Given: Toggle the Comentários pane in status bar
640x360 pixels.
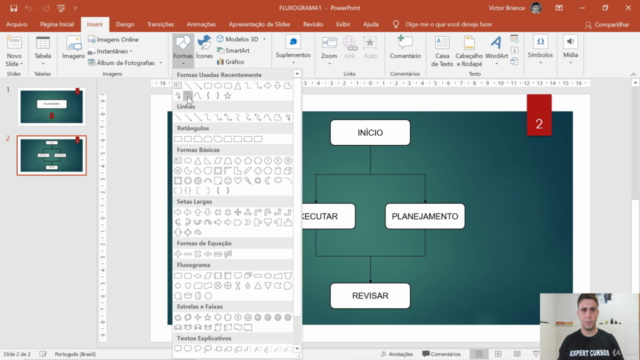Looking at the screenshot, I should pyautogui.click(x=441, y=354).
